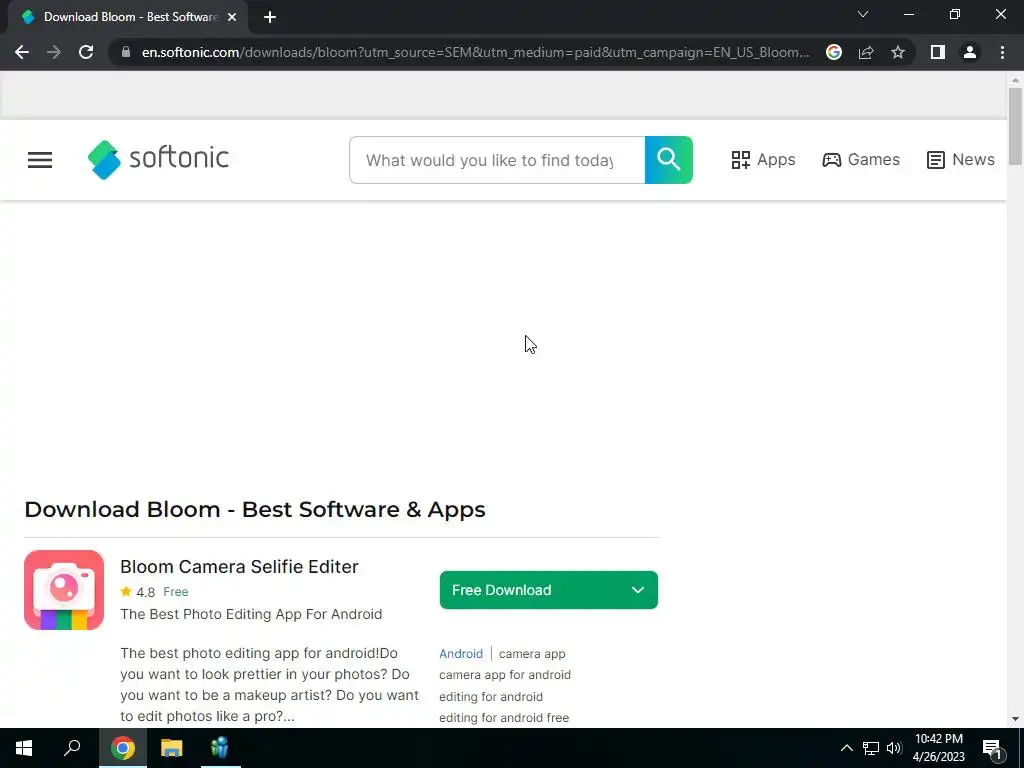The height and width of the screenshot is (768, 1024).
Task: Click the 'editing for android' tag
Action: coord(490,697)
